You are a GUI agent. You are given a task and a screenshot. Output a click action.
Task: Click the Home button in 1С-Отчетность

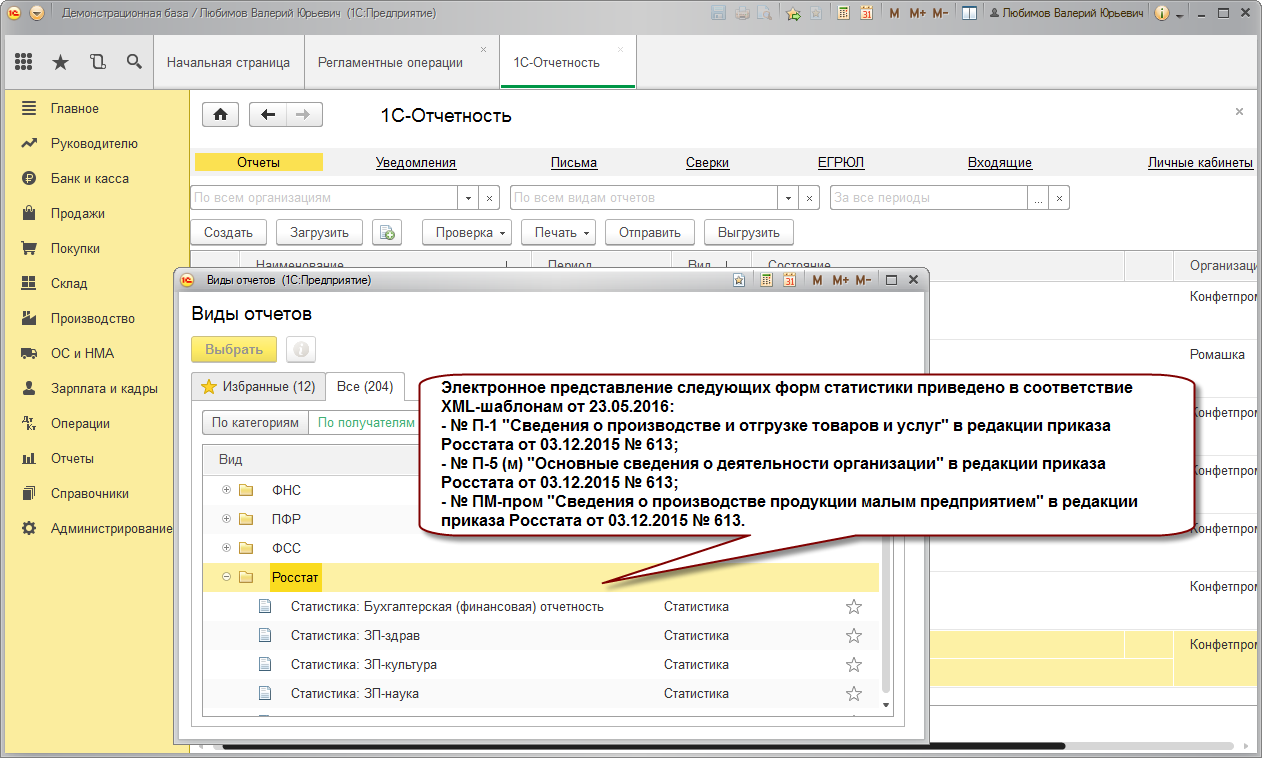pos(220,115)
